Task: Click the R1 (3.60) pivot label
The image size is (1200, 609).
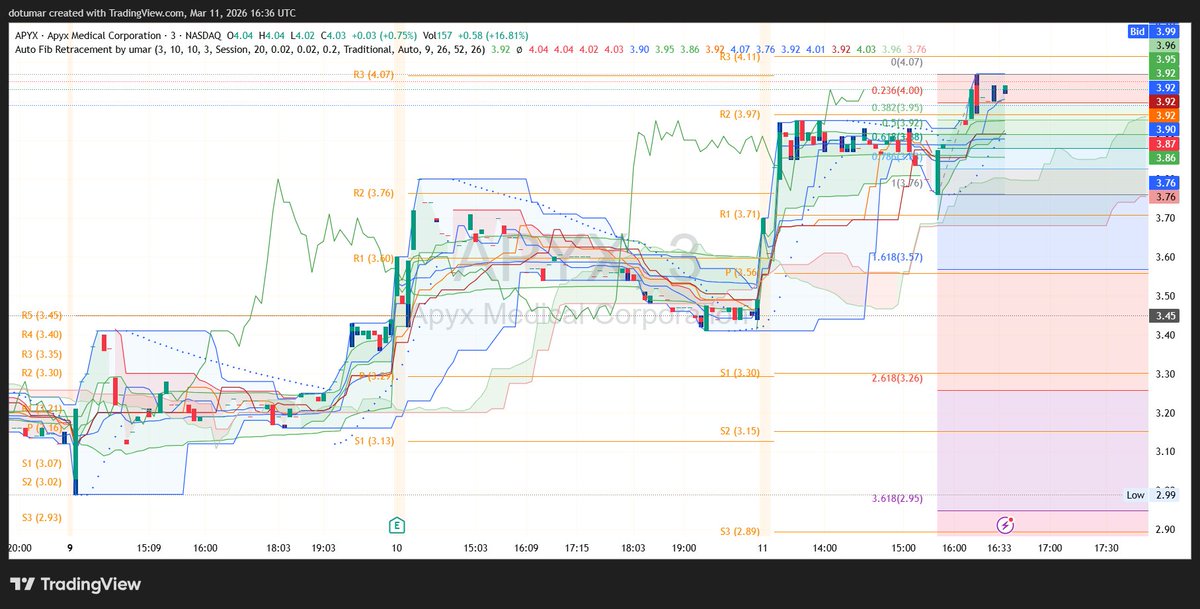Action: (373, 258)
